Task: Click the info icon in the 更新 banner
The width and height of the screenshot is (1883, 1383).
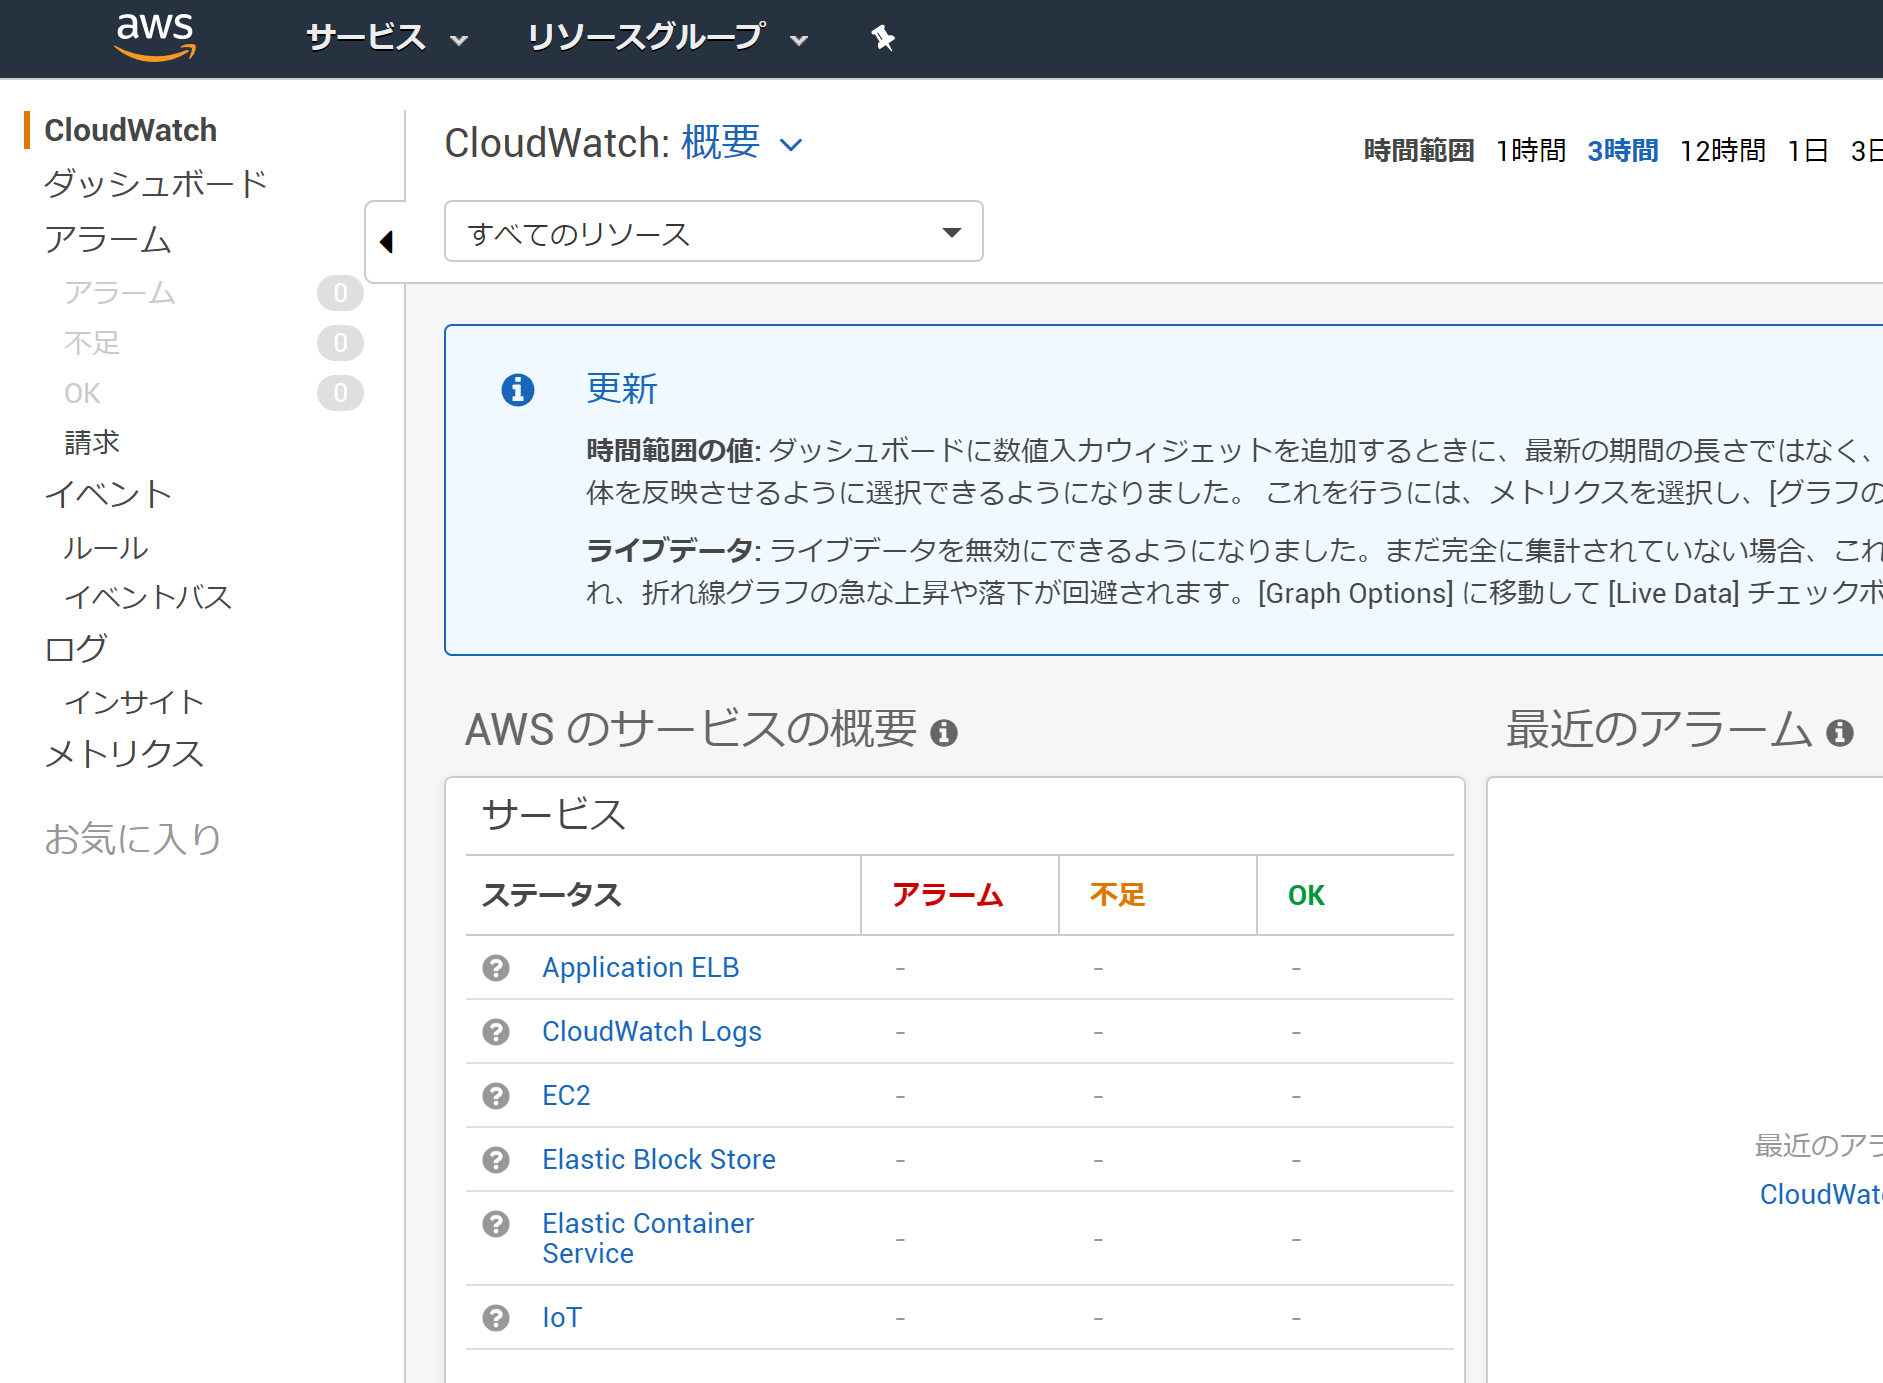Action: coord(518,389)
